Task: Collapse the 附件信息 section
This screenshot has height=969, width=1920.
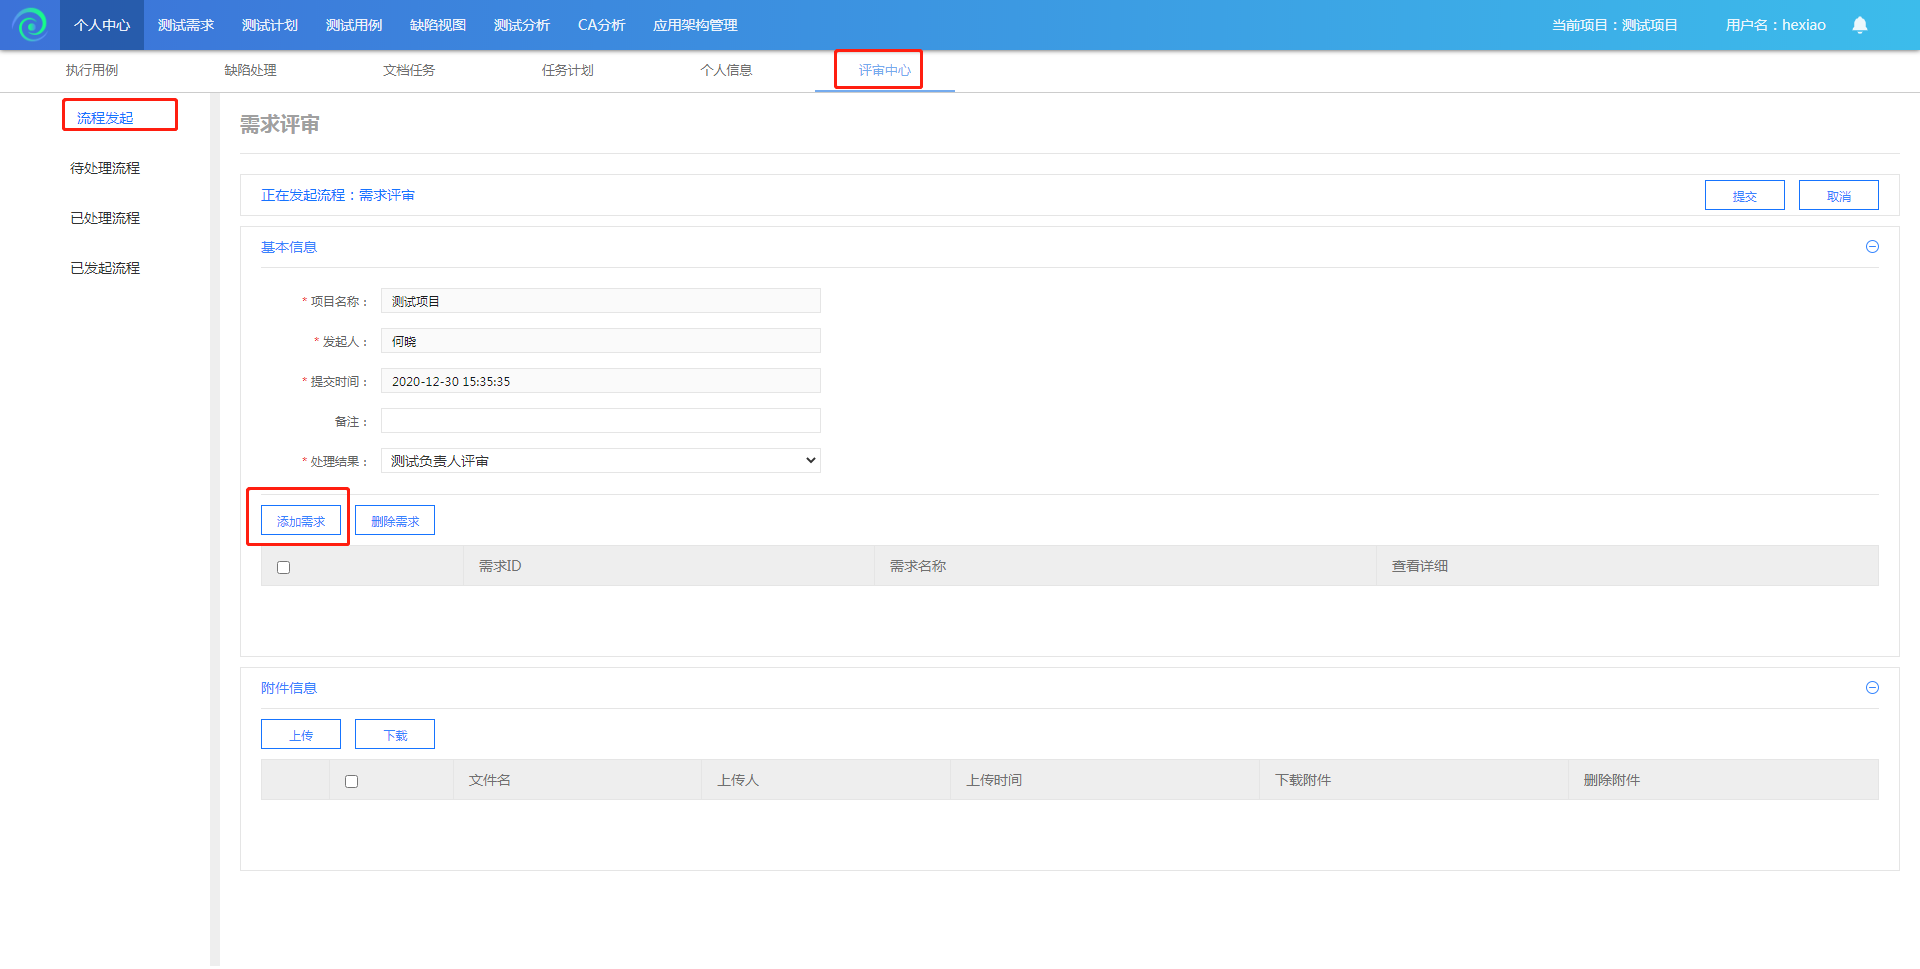Action: (1872, 688)
